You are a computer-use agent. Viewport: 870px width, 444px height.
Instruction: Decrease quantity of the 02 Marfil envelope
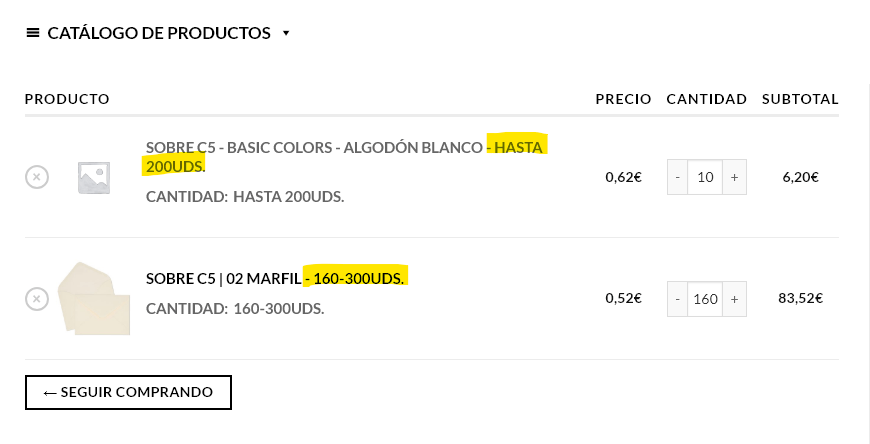coord(677,299)
